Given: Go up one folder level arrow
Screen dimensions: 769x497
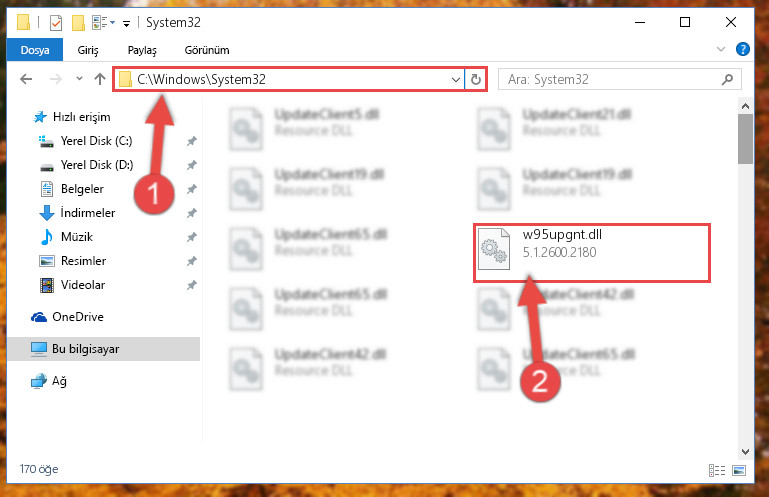Looking at the screenshot, I should [x=100, y=79].
